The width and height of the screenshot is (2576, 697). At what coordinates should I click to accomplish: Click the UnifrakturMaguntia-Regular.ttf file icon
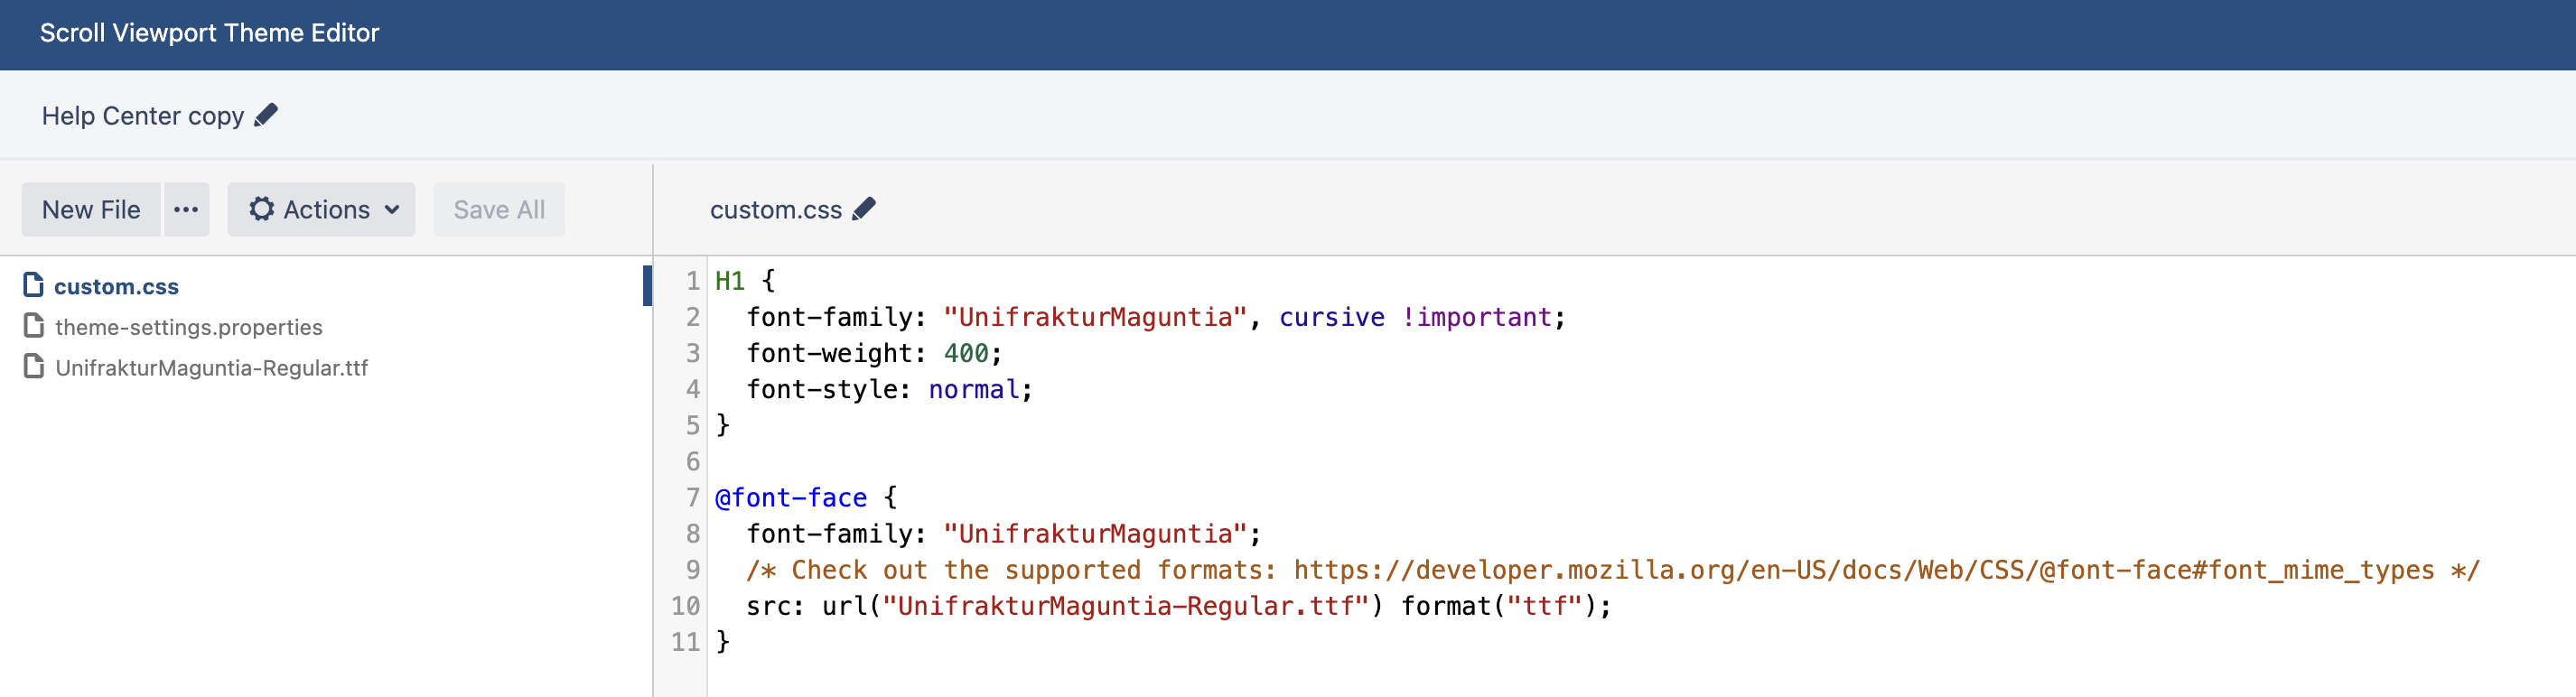(x=34, y=367)
